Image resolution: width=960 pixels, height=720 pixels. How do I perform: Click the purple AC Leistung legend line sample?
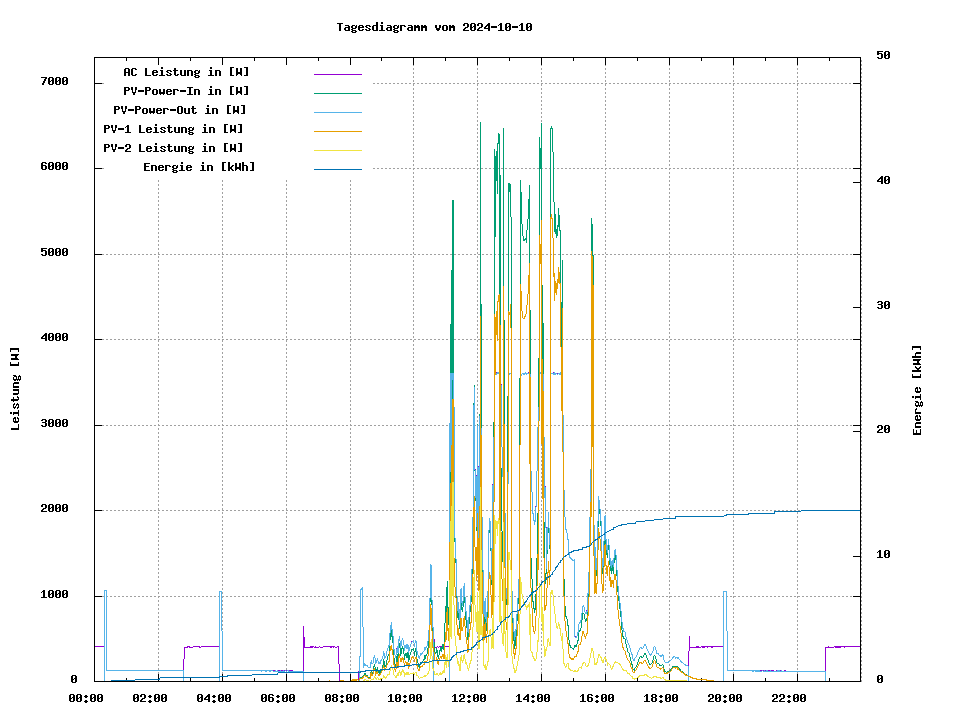(x=337, y=74)
